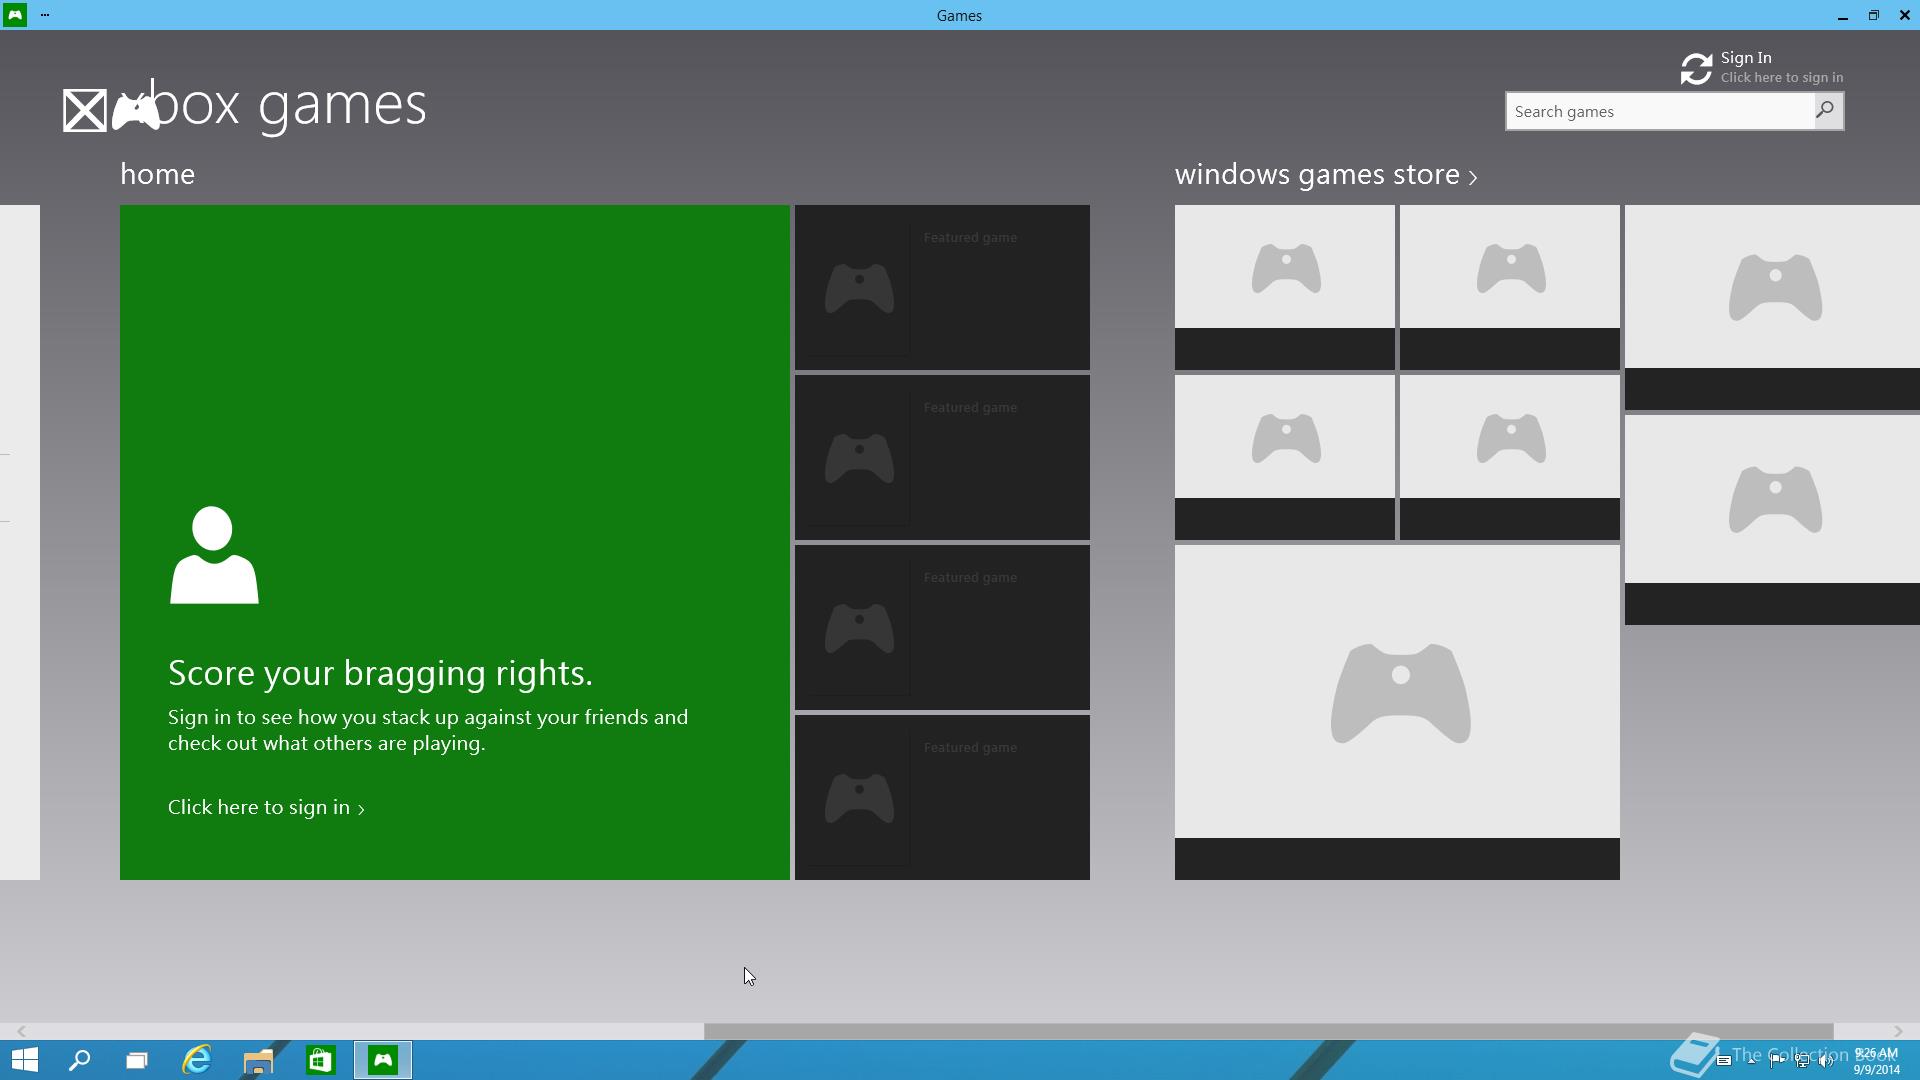Launch Internet Explorer from taskbar
The image size is (1920, 1080).
click(197, 1060)
